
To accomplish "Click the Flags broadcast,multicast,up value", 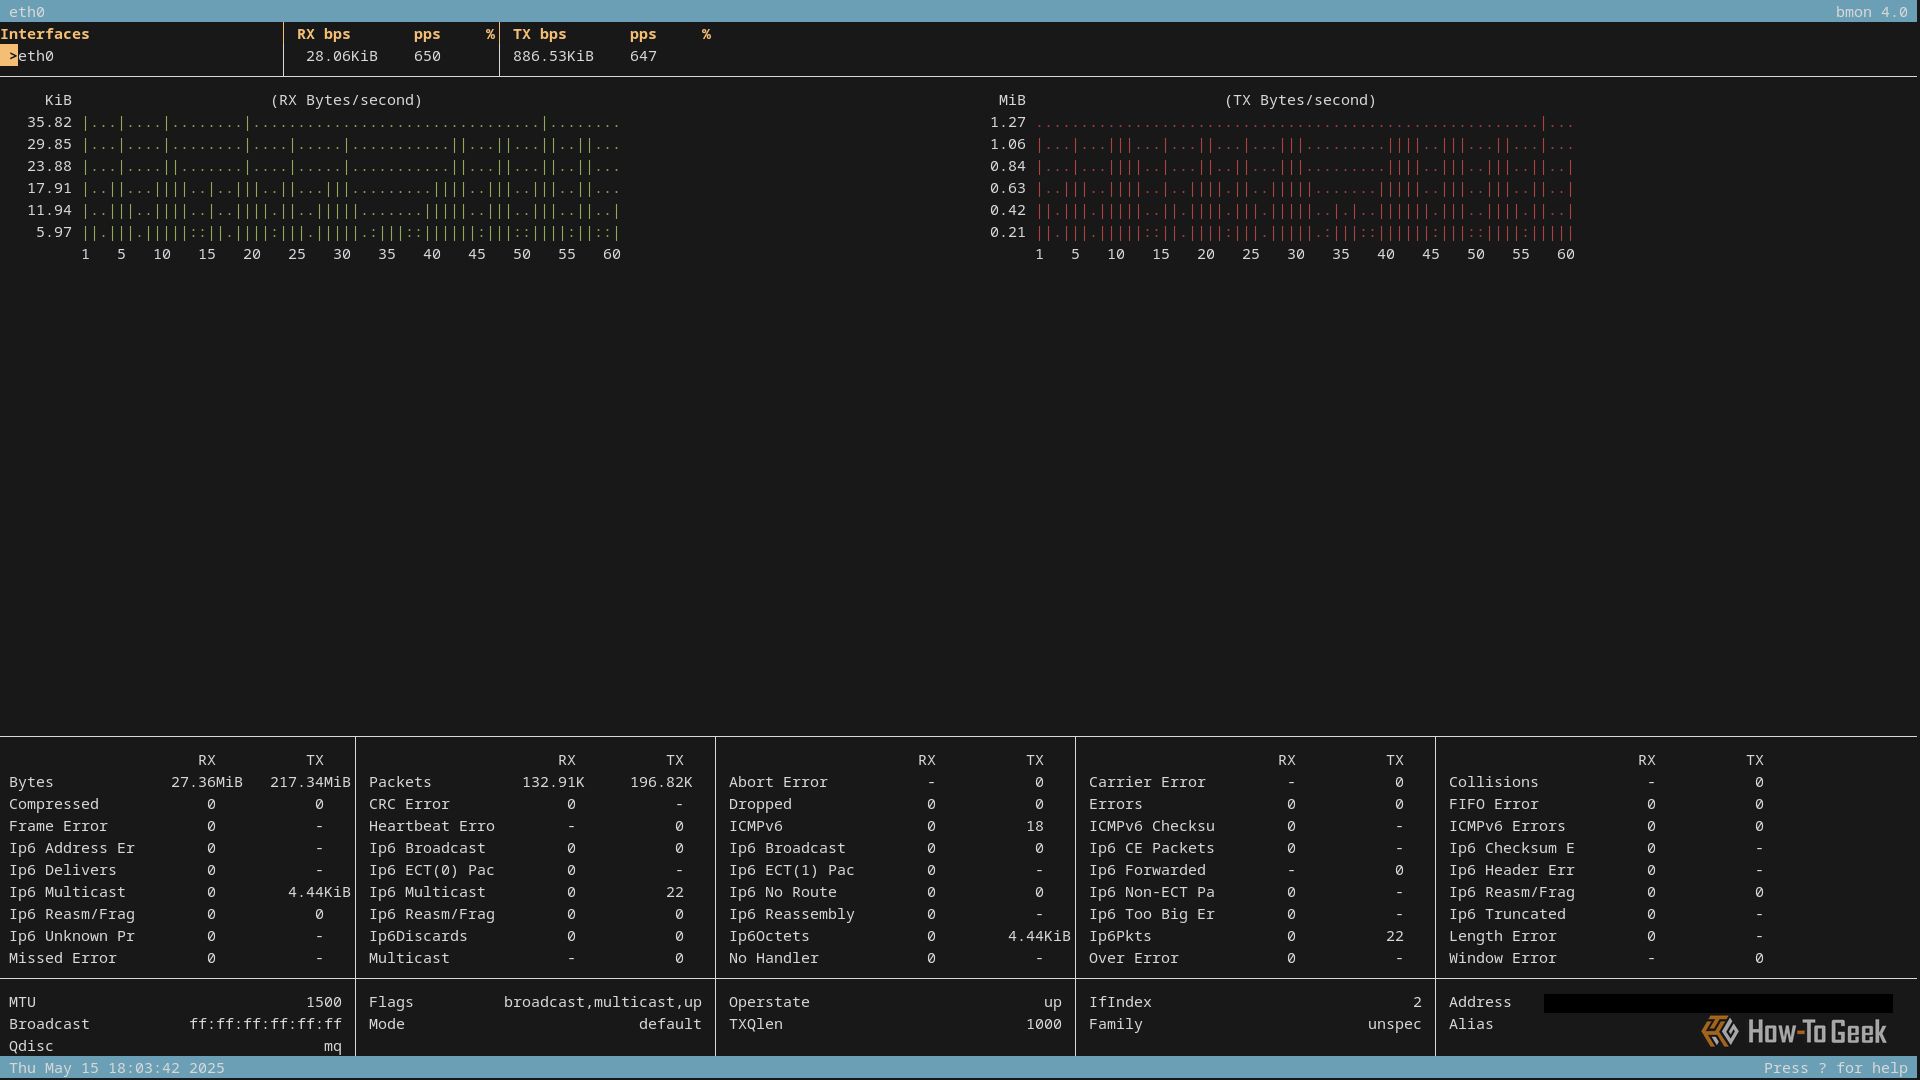I will click(x=602, y=1002).
